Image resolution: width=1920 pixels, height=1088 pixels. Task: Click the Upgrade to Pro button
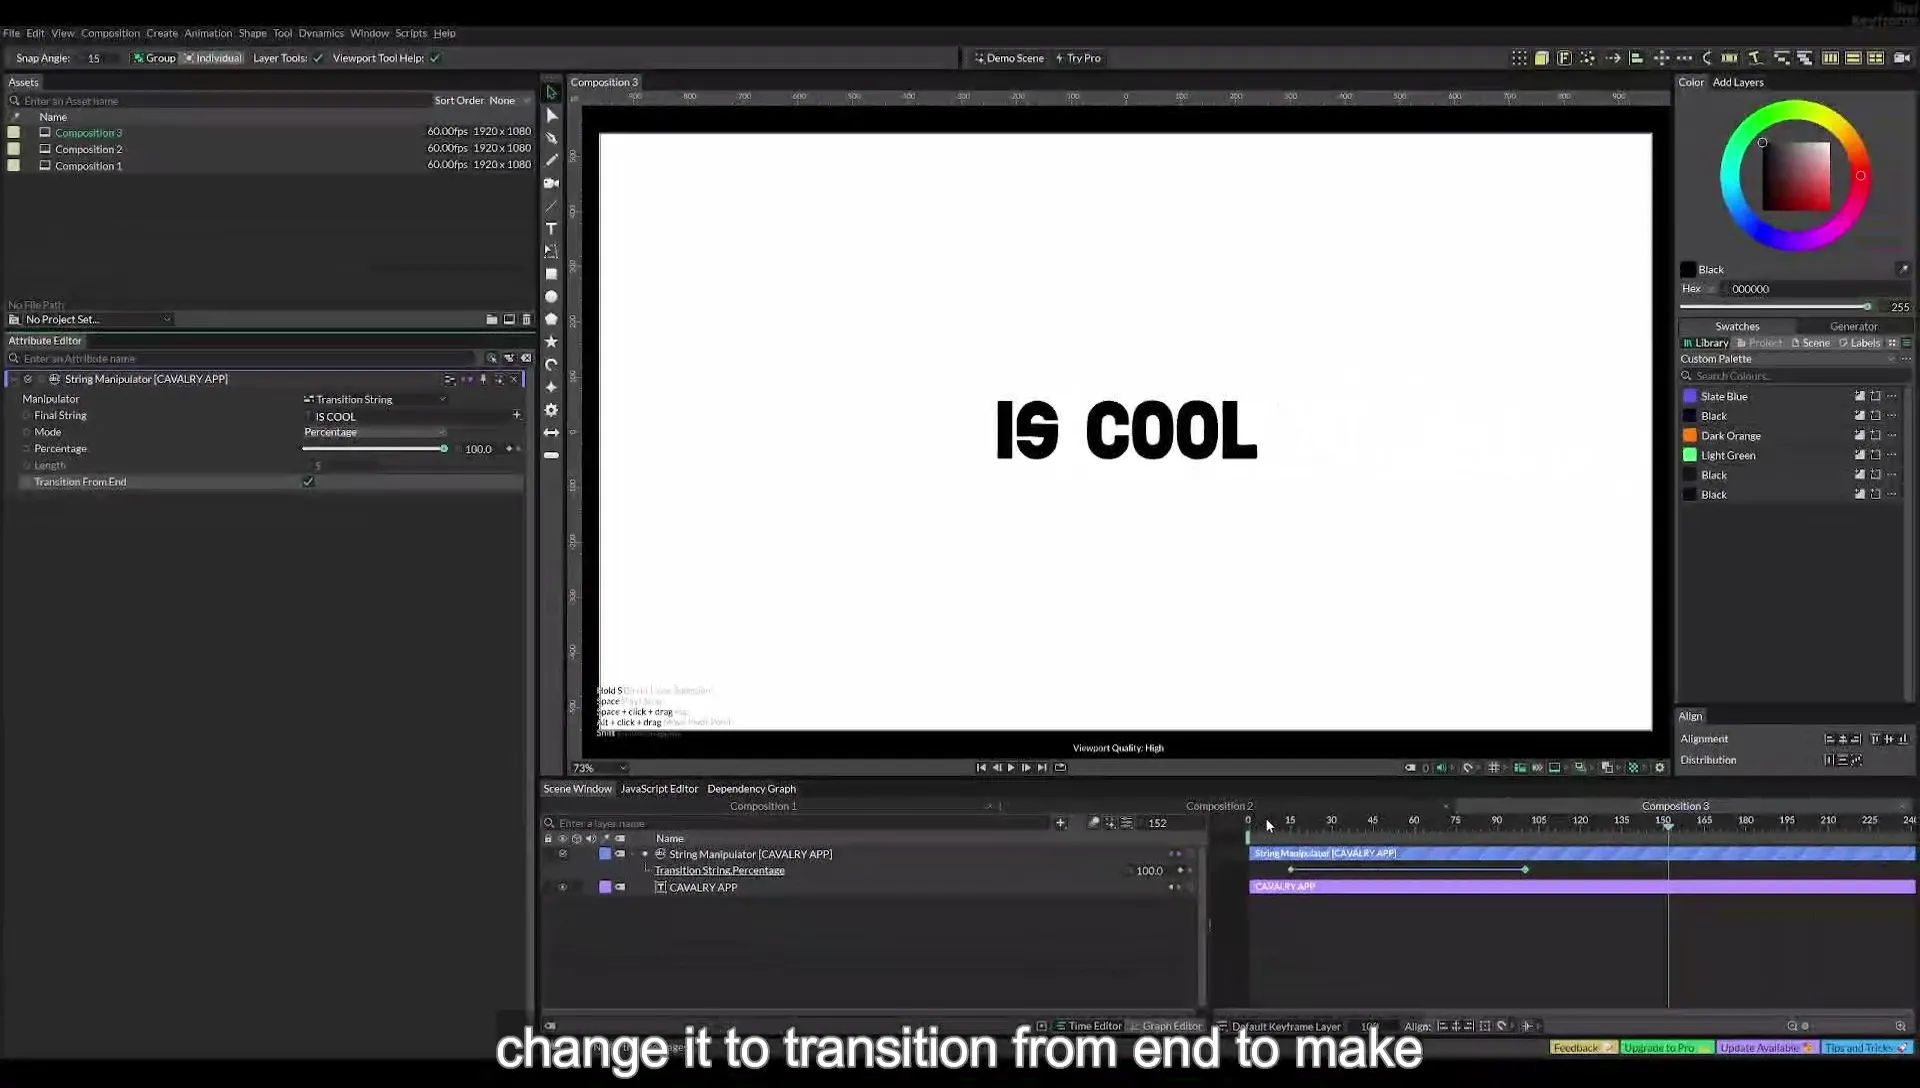click(x=1667, y=1048)
